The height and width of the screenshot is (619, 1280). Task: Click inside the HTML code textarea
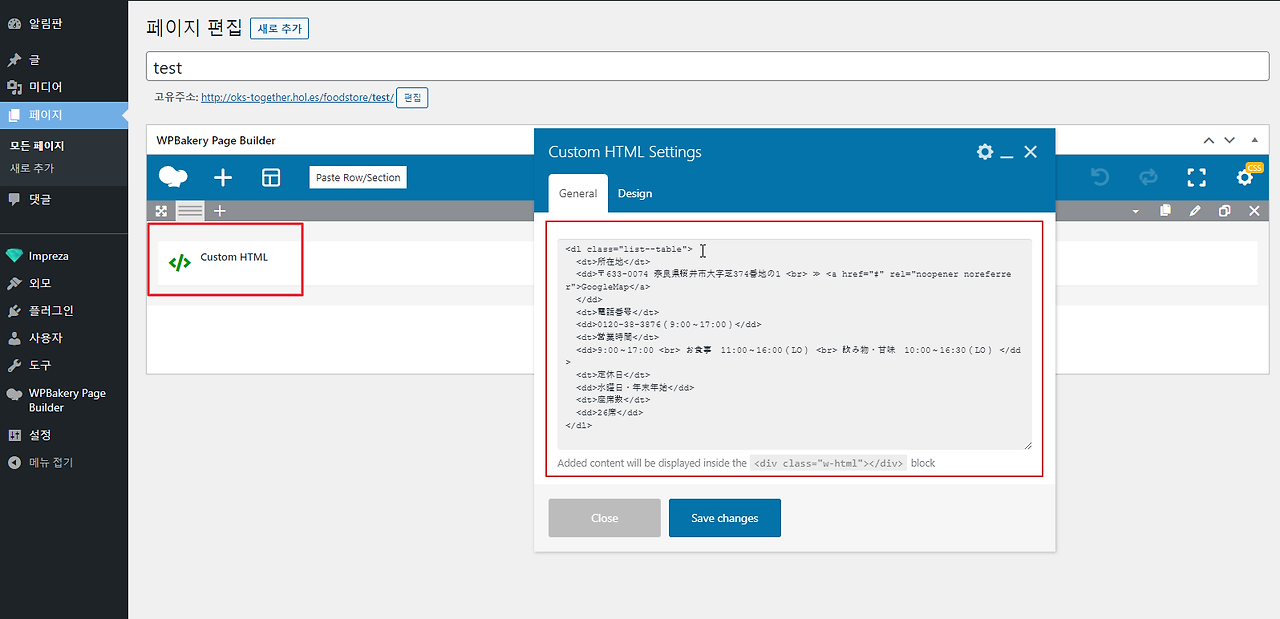tap(795, 344)
